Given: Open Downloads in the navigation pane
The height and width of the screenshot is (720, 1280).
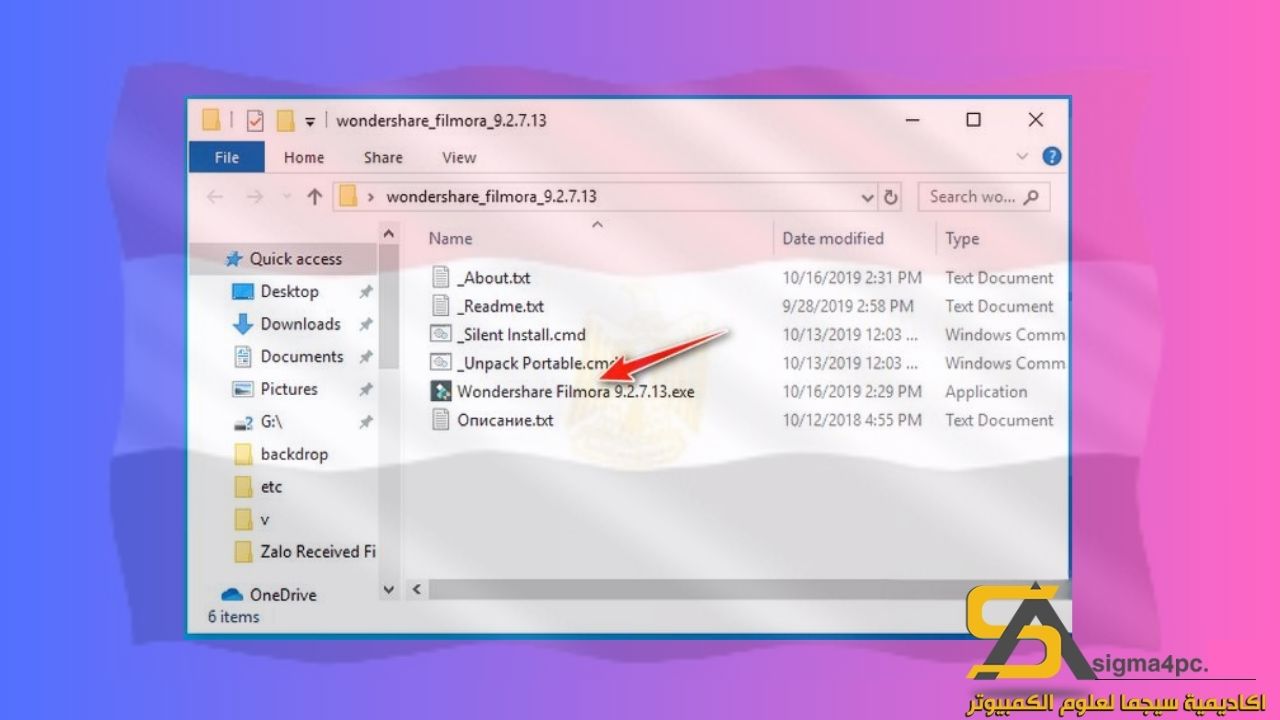Looking at the screenshot, I should (x=300, y=324).
